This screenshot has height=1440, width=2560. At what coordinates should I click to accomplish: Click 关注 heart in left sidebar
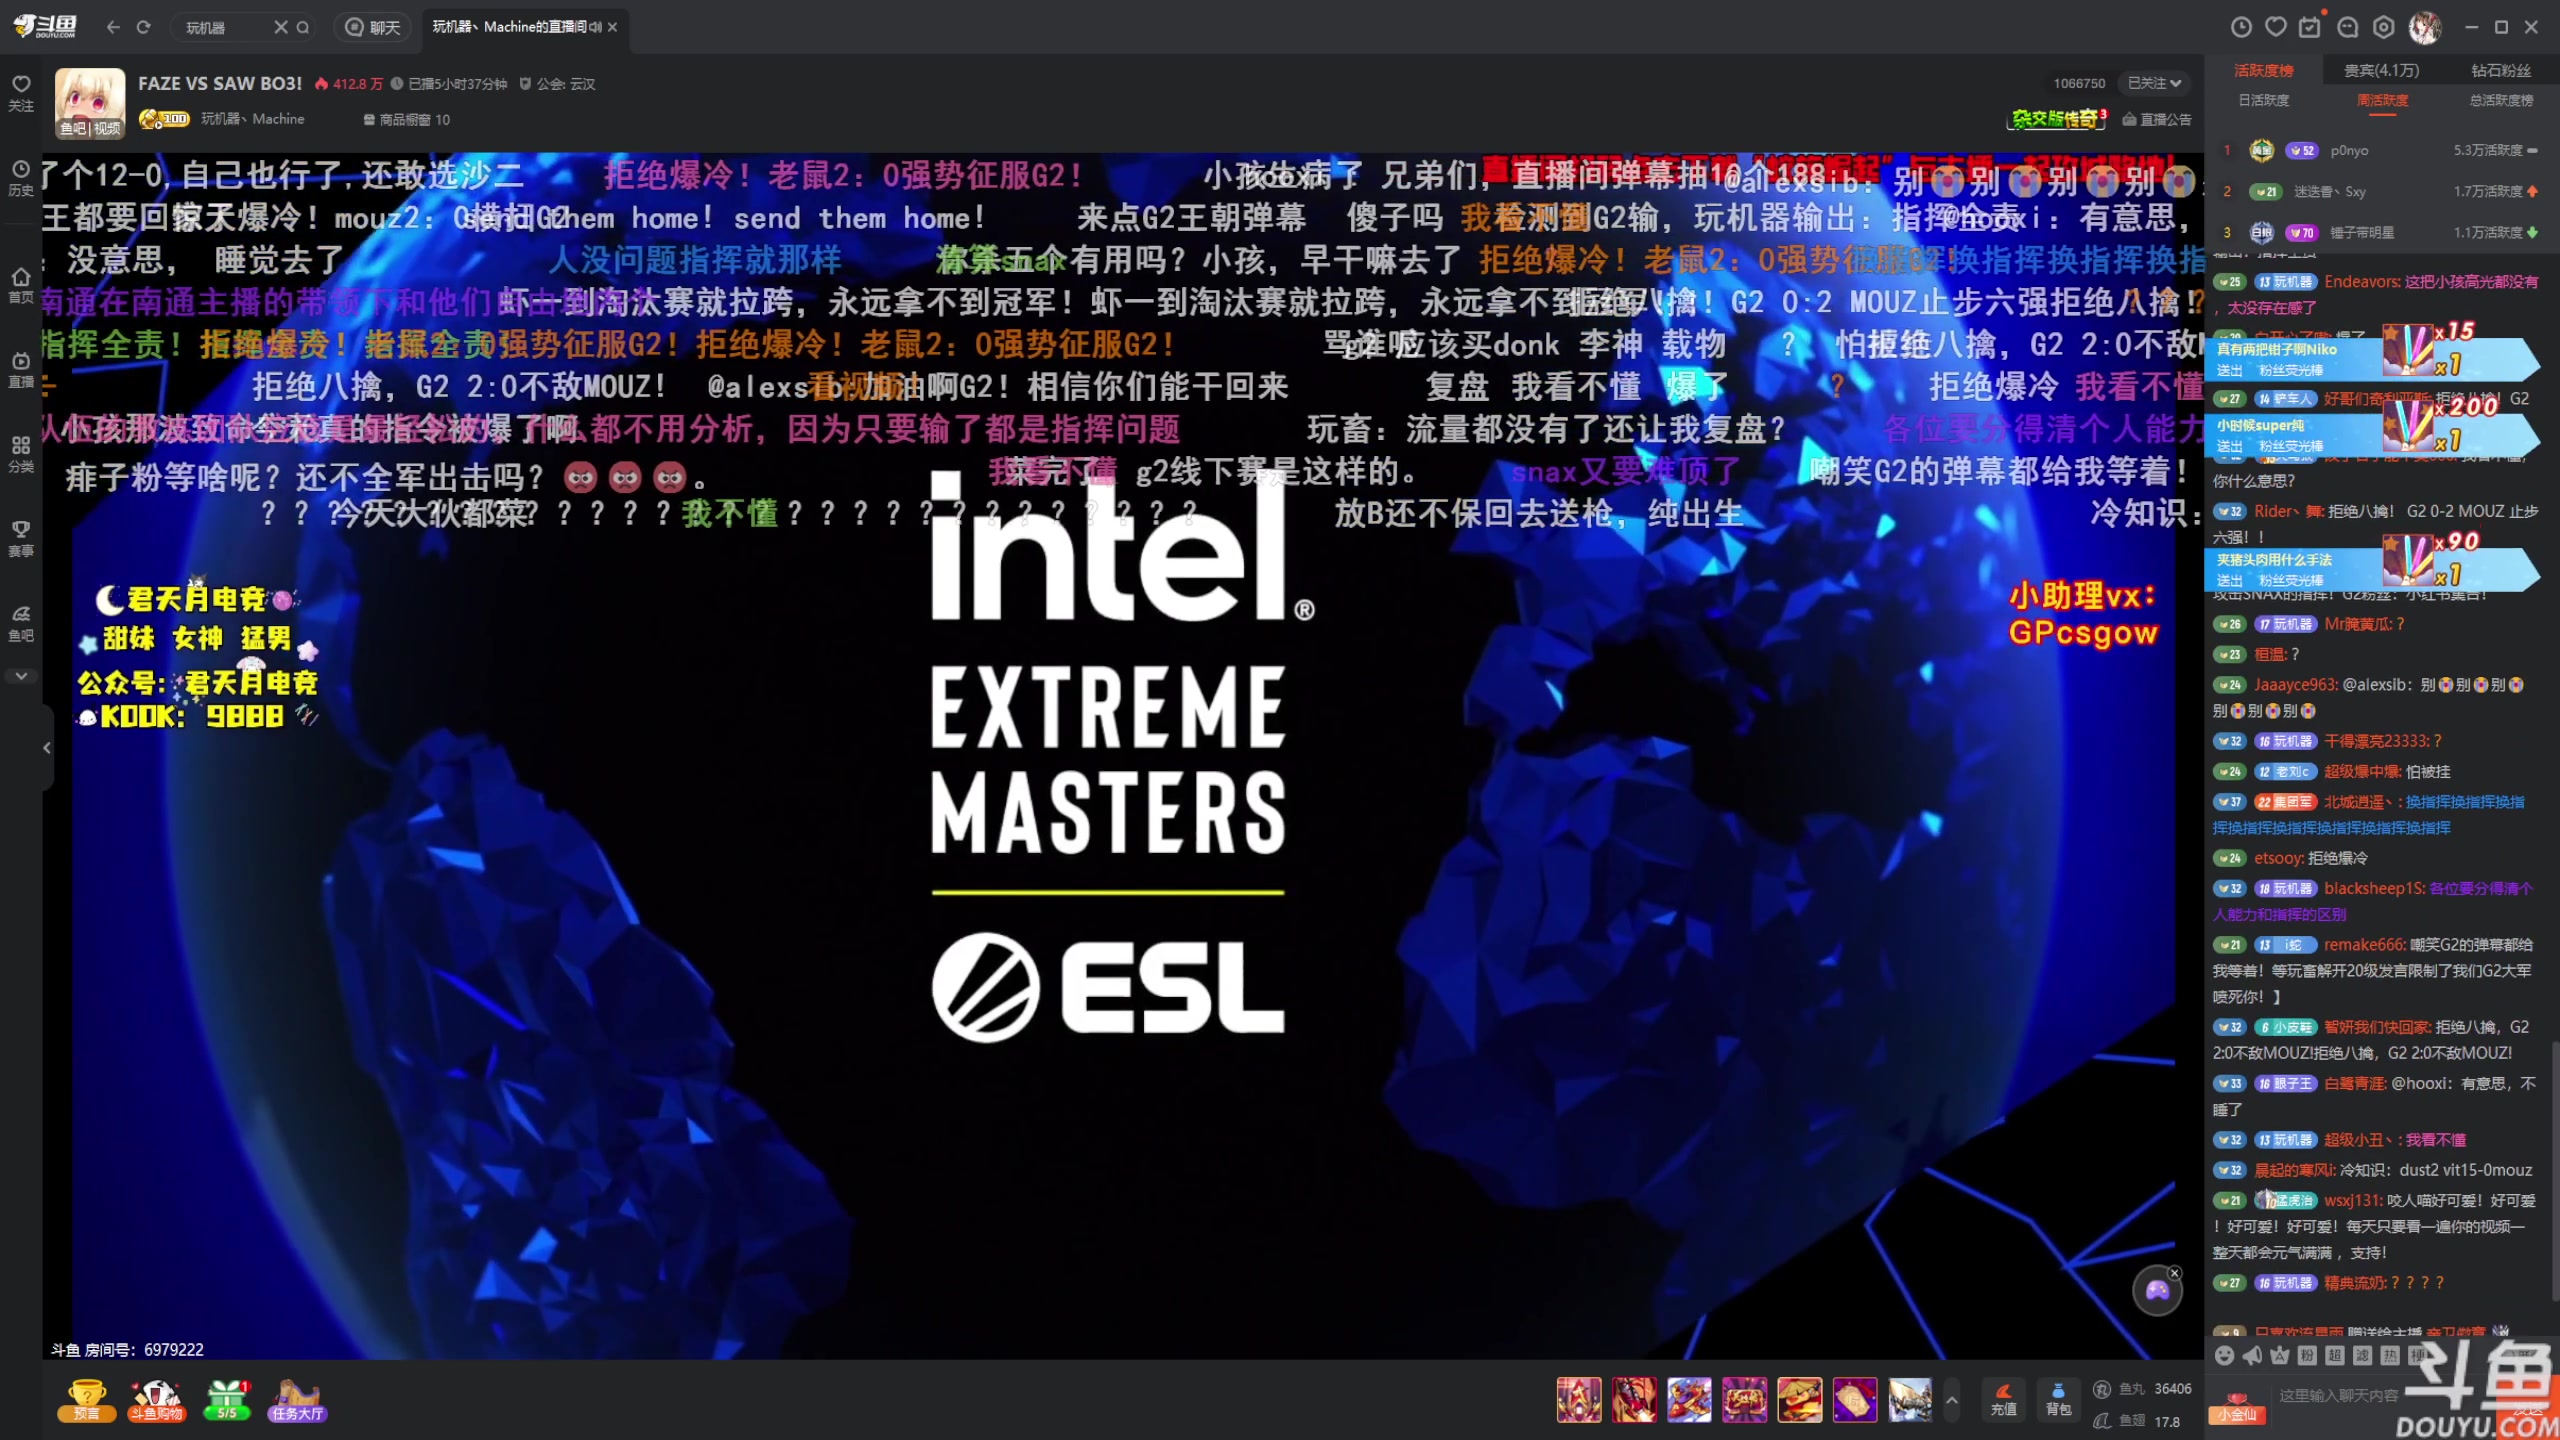pyautogui.click(x=21, y=92)
